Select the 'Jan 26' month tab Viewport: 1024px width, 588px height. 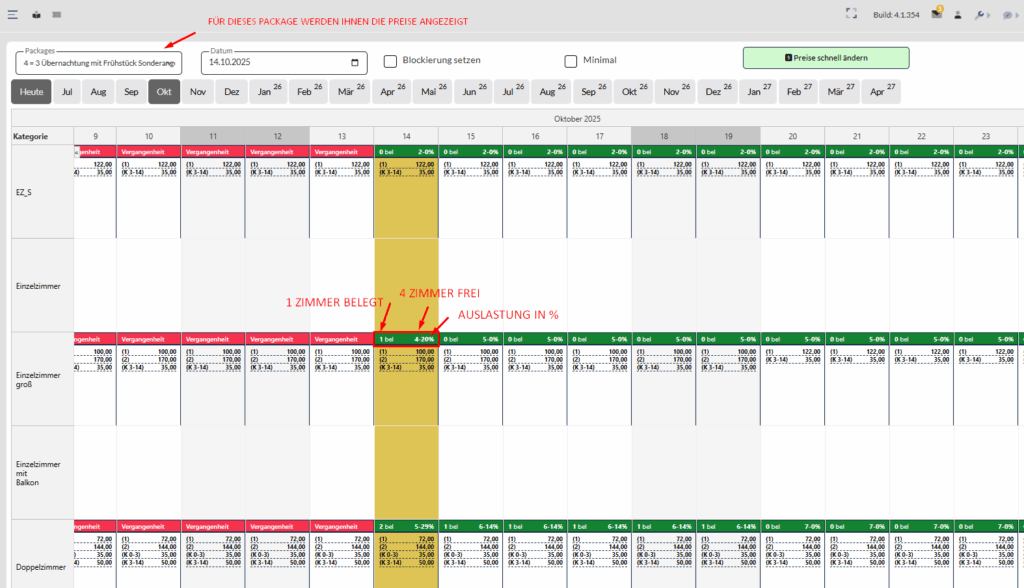coord(269,92)
